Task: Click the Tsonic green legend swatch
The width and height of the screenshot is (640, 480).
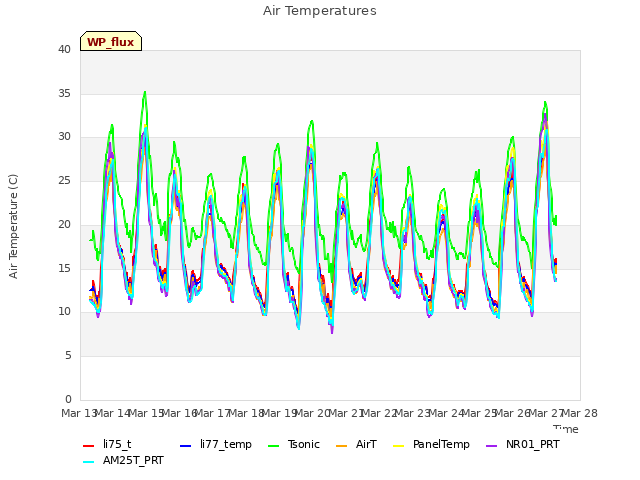Action: pyautogui.click(x=273, y=446)
